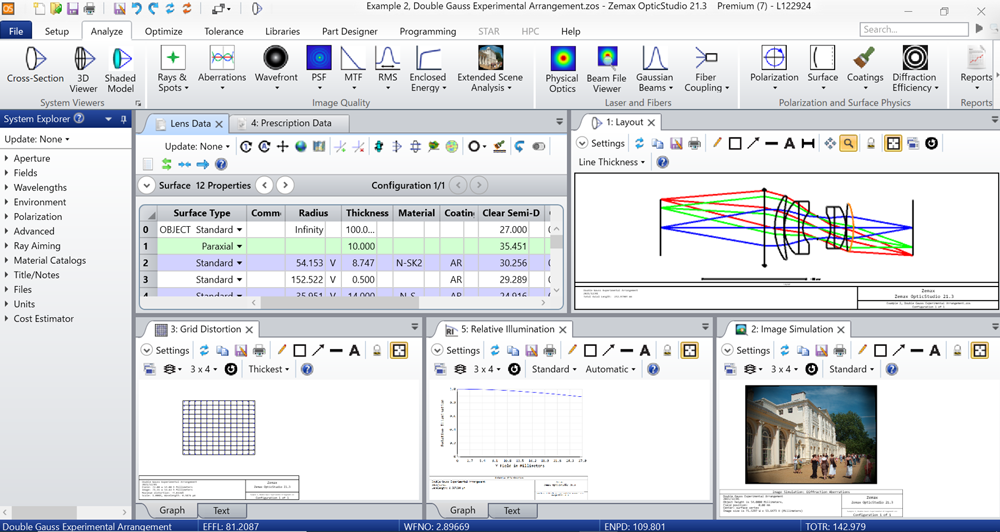Open the Thickest dropdown in Grid Distortion
The height and width of the screenshot is (532, 1000).
click(269, 369)
